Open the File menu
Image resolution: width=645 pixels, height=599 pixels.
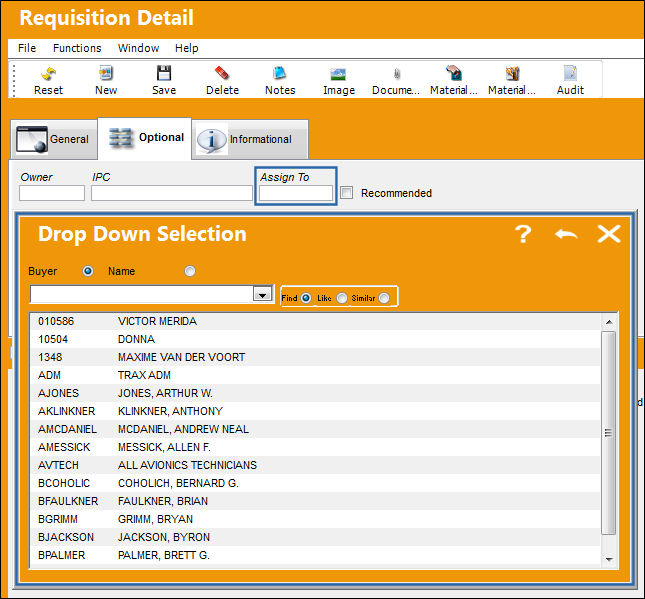click(x=27, y=48)
